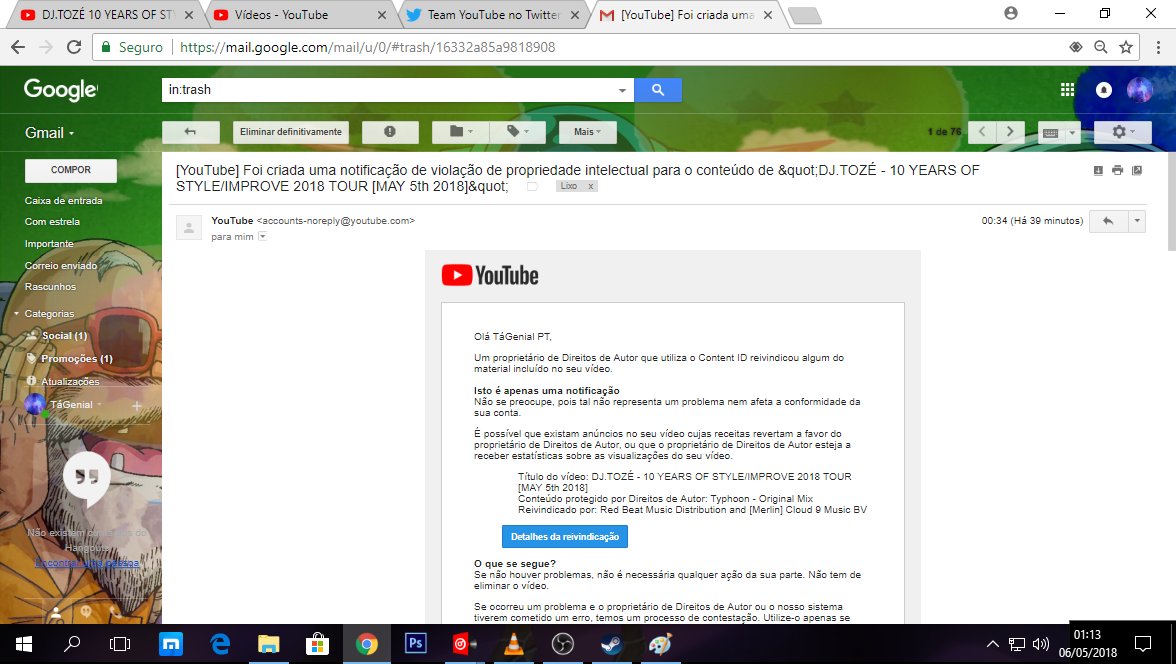Print this email conversation

[x=1118, y=170]
